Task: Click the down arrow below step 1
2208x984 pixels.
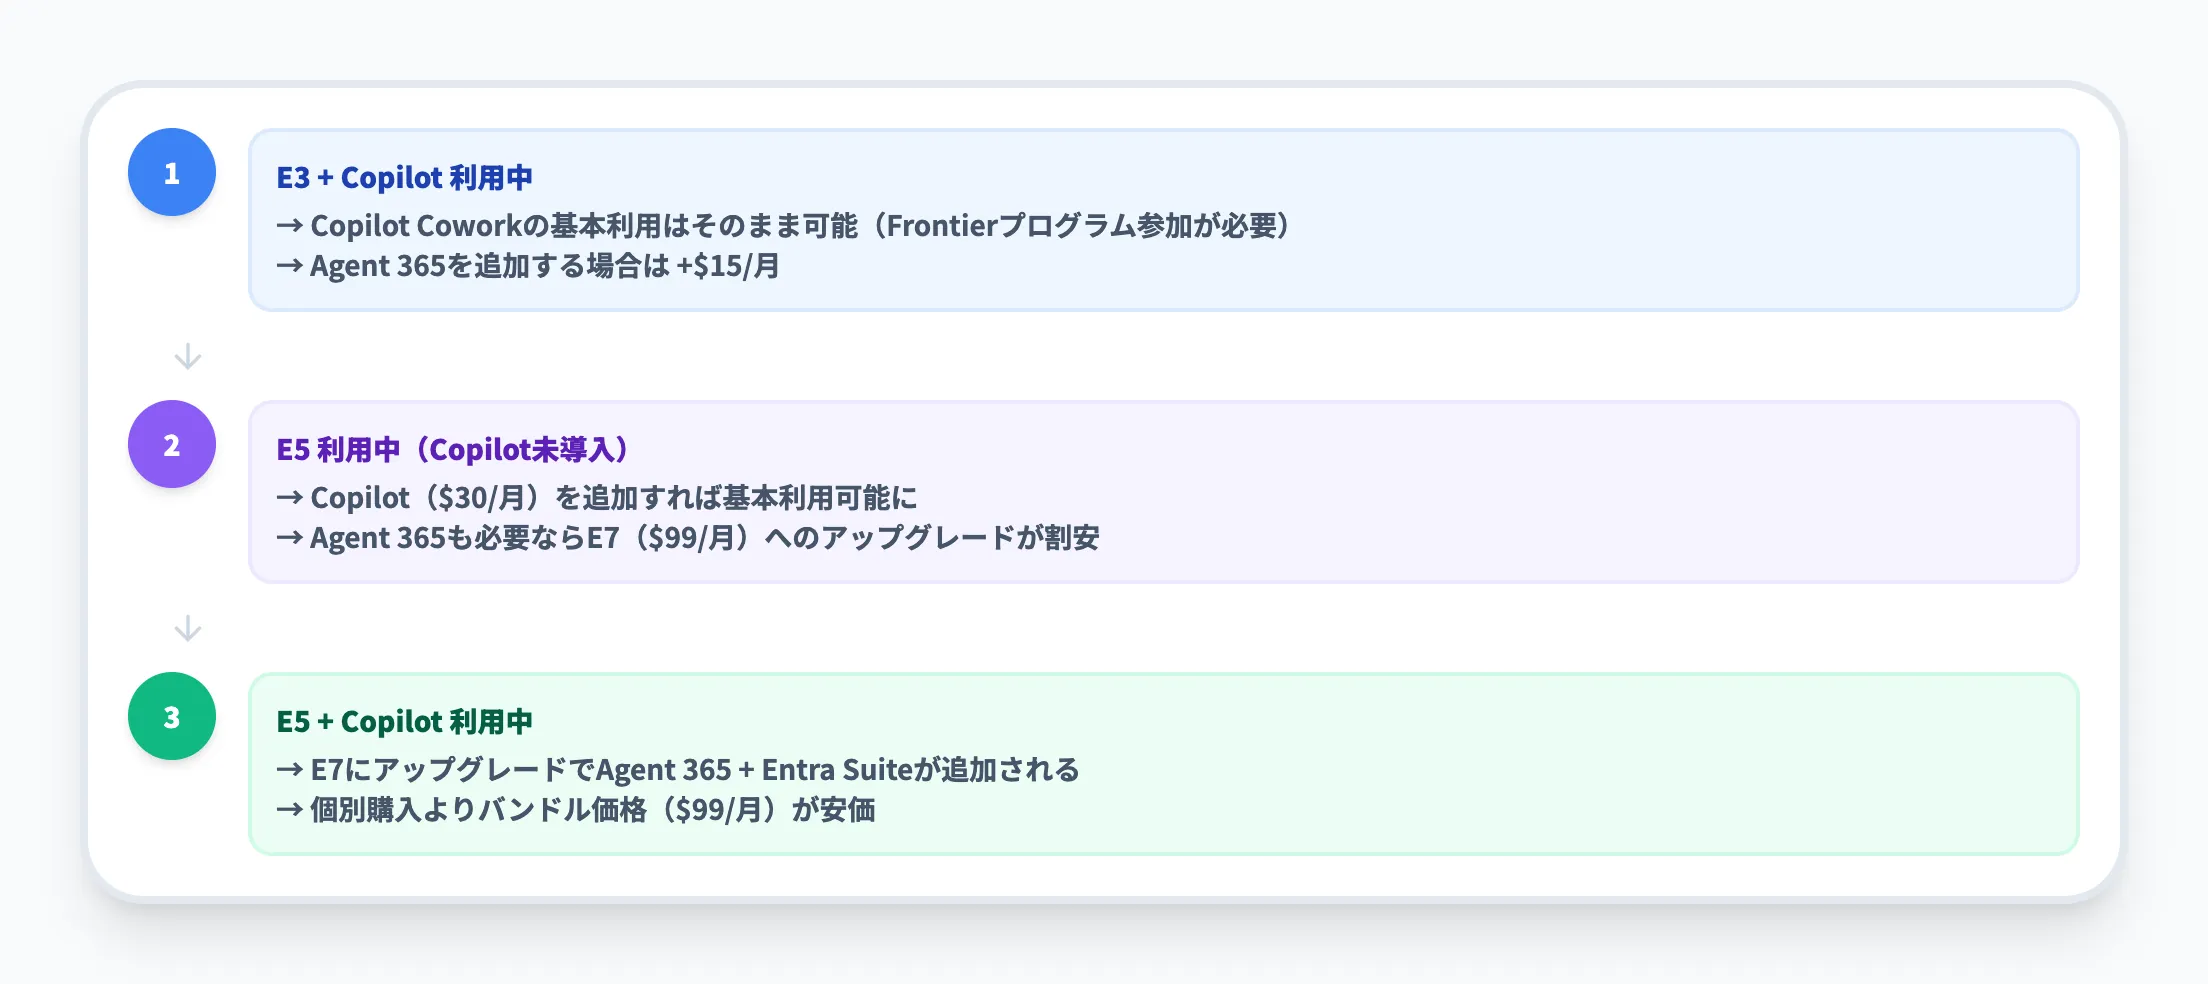Action: click(x=188, y=357)
